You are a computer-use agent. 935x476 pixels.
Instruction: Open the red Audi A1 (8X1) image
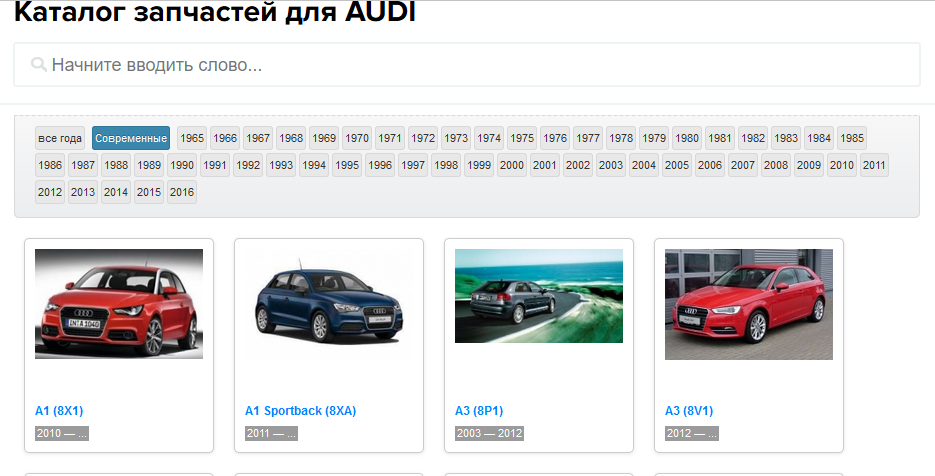[119, 304]
